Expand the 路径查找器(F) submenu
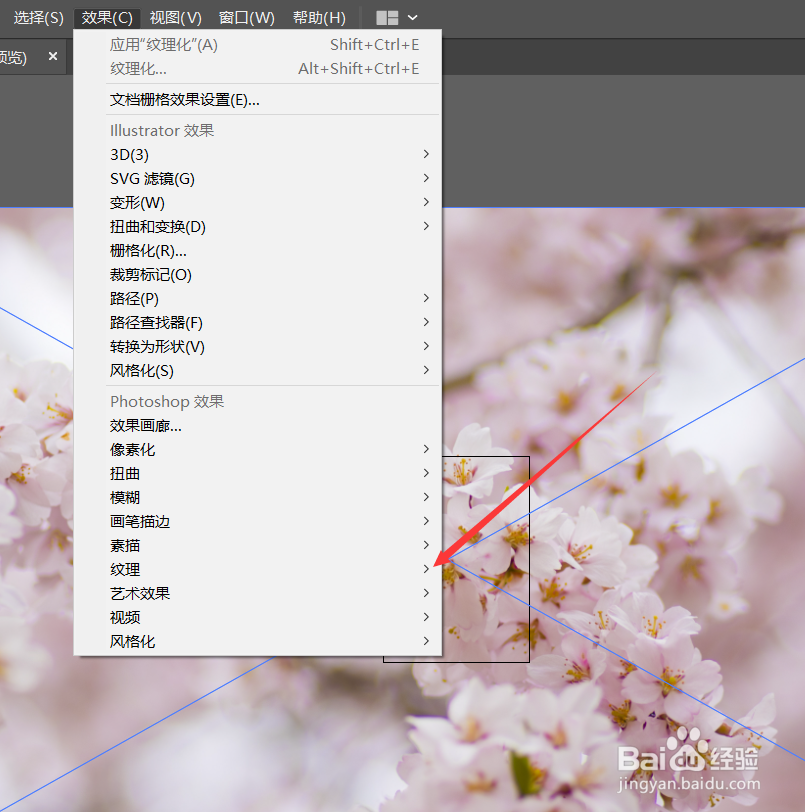 tap(258, 323)
